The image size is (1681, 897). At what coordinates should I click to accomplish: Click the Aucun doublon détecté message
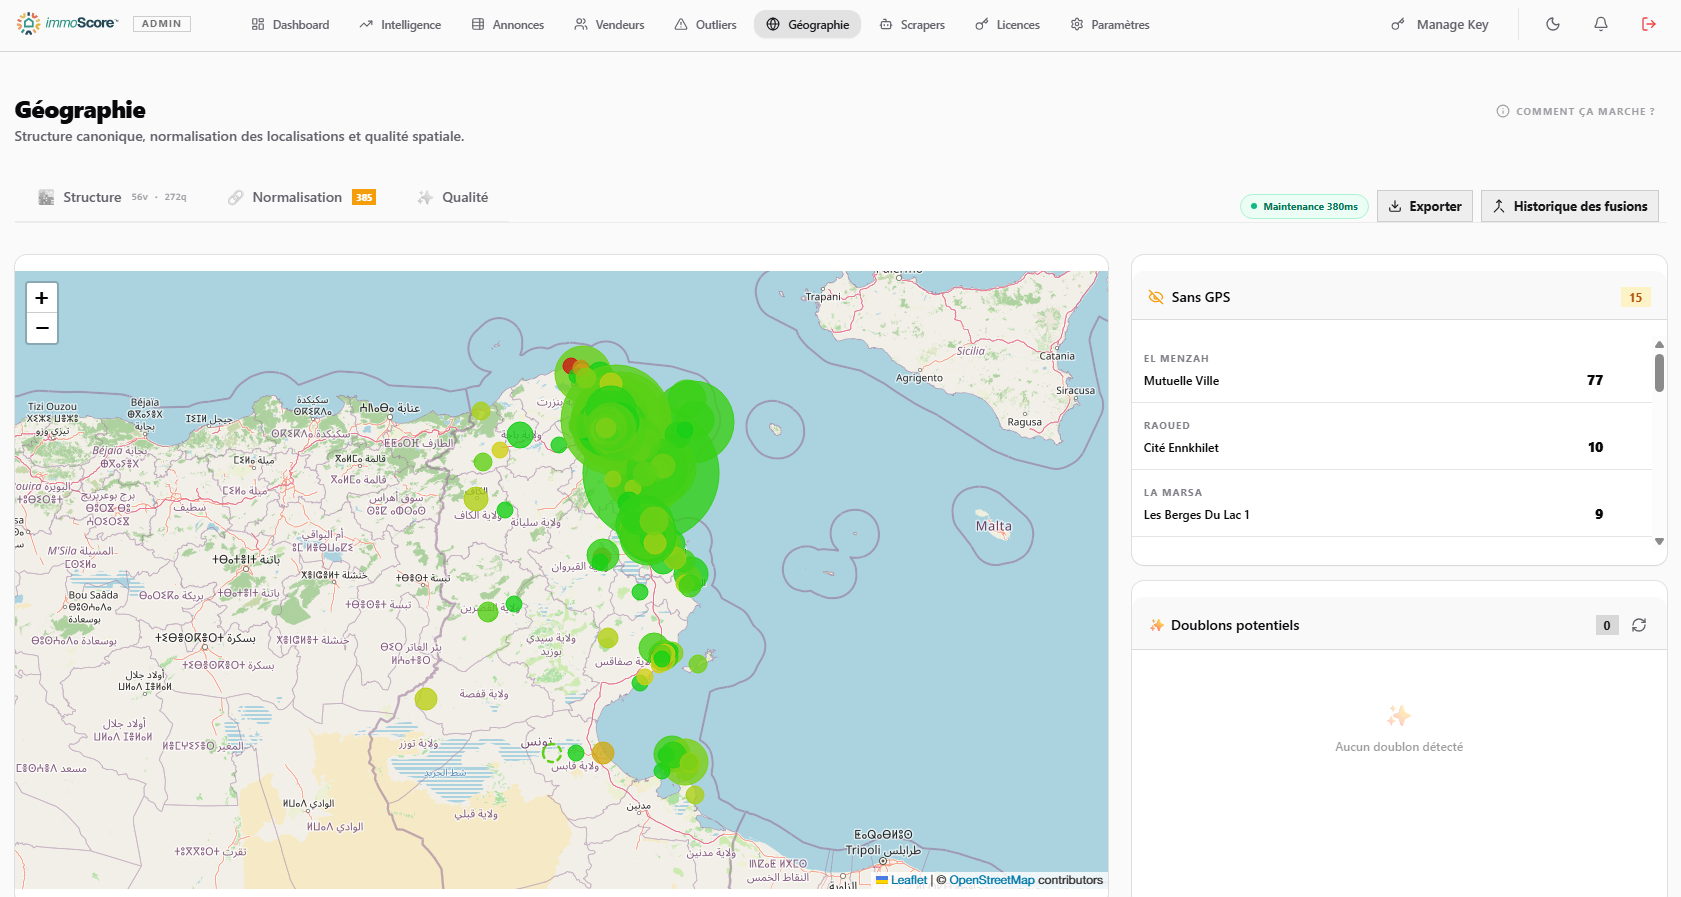(1399, 747)
